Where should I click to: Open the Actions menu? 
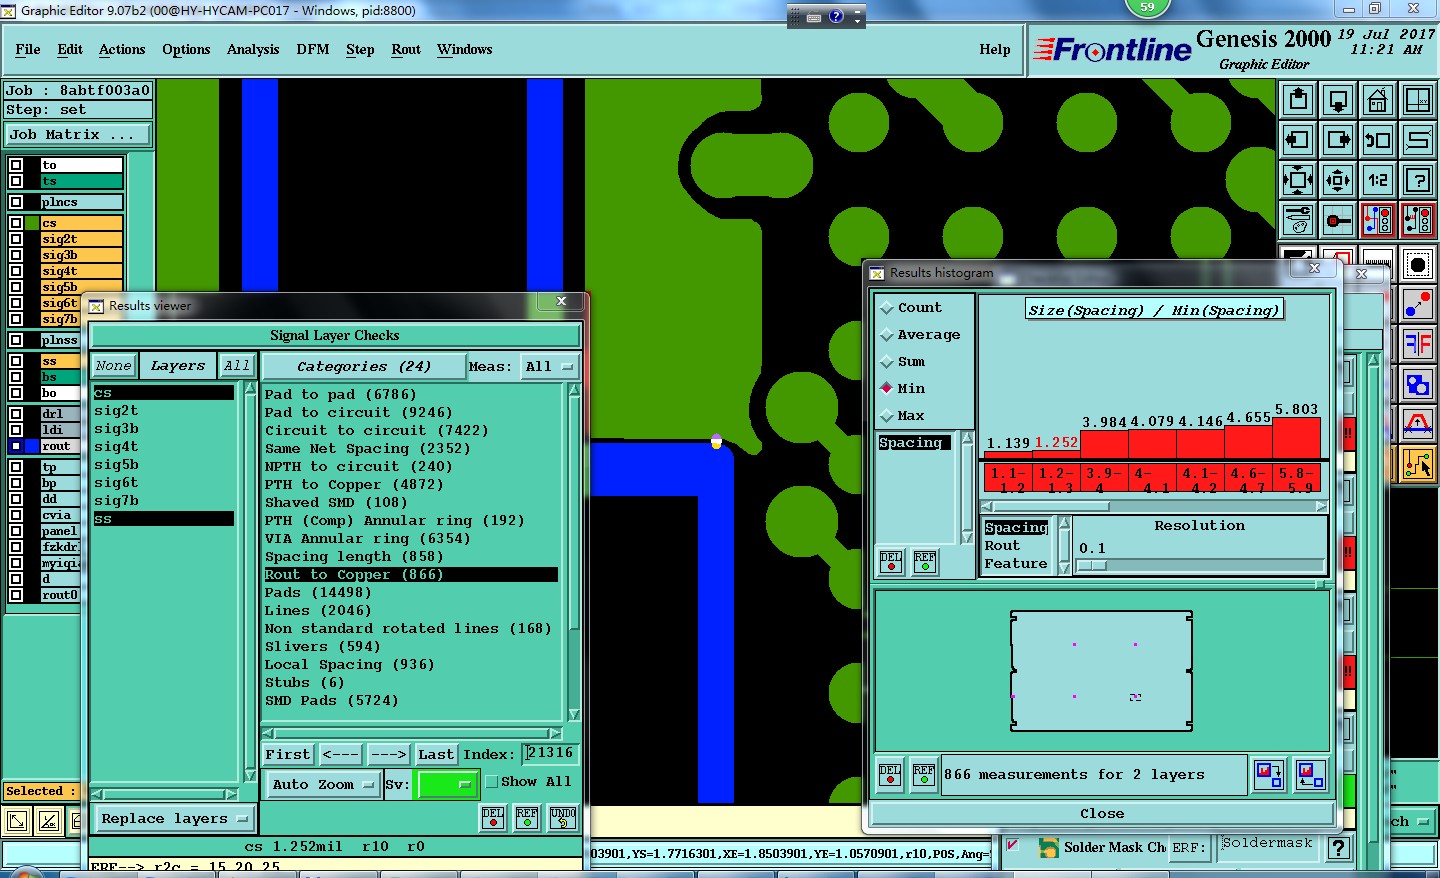point(122,49)
